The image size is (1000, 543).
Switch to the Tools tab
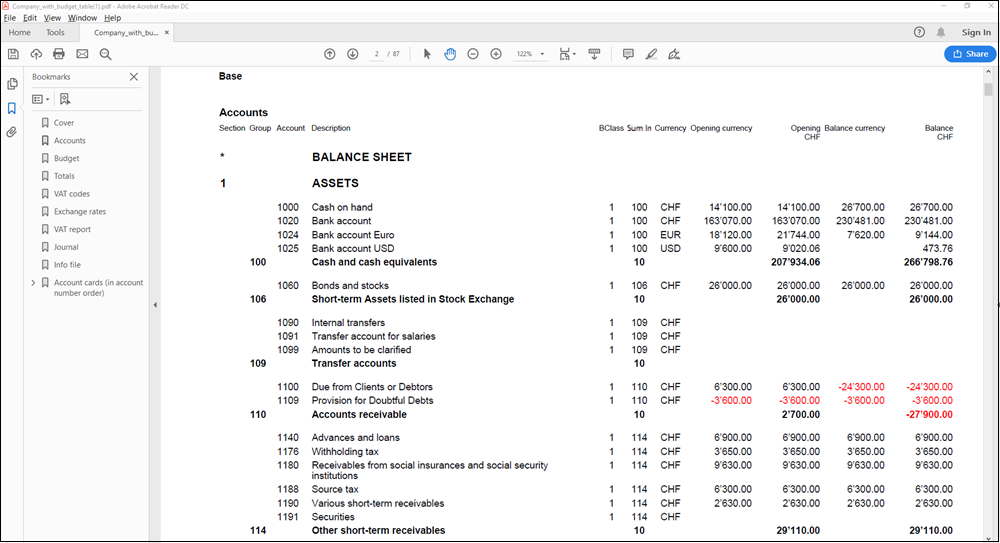point(55,33)
